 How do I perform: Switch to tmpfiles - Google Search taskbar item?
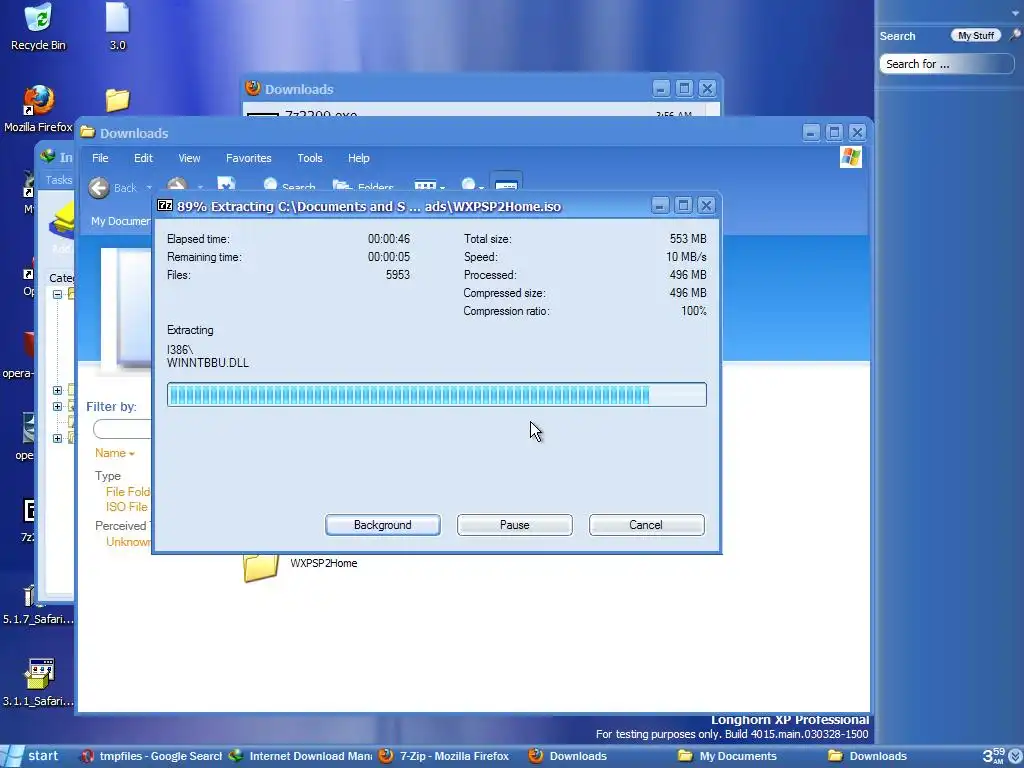[x=150, y=756]
